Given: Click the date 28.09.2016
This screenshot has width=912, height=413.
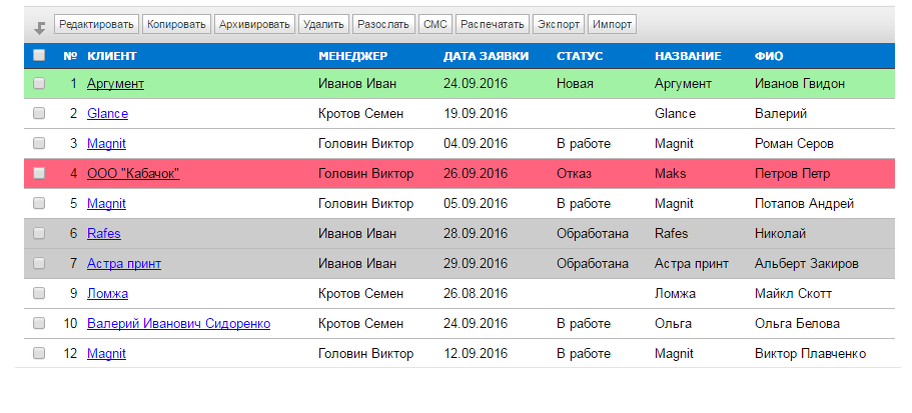Looking at the screenshot, I should pos(475,234).
